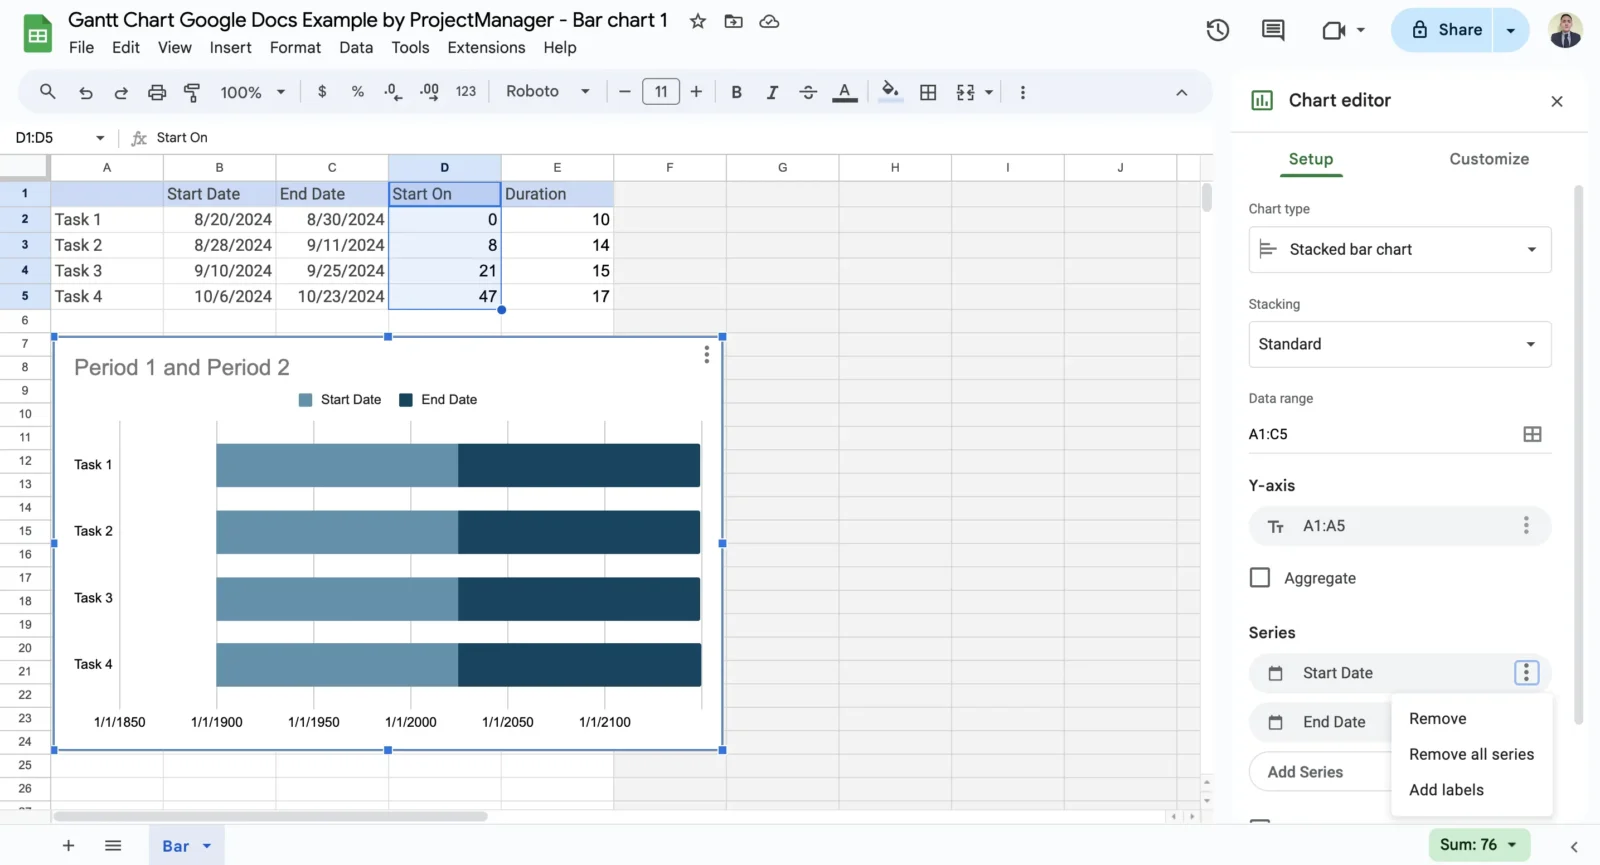Decrease the font size
1600x865 pixels.
click(624, 92)
